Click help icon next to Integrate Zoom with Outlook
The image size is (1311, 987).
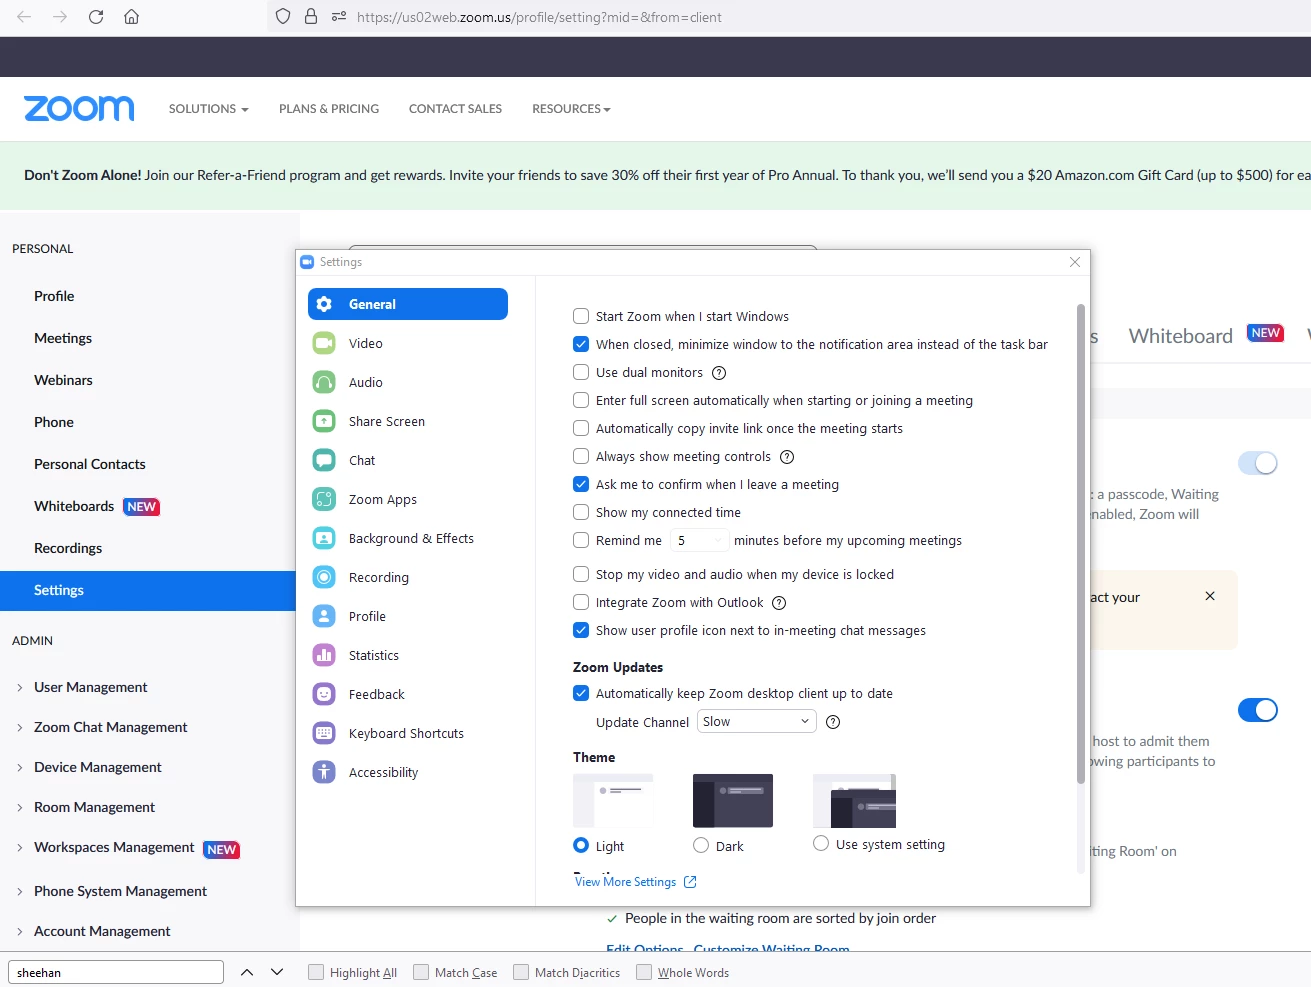click(x=779, y=603)
